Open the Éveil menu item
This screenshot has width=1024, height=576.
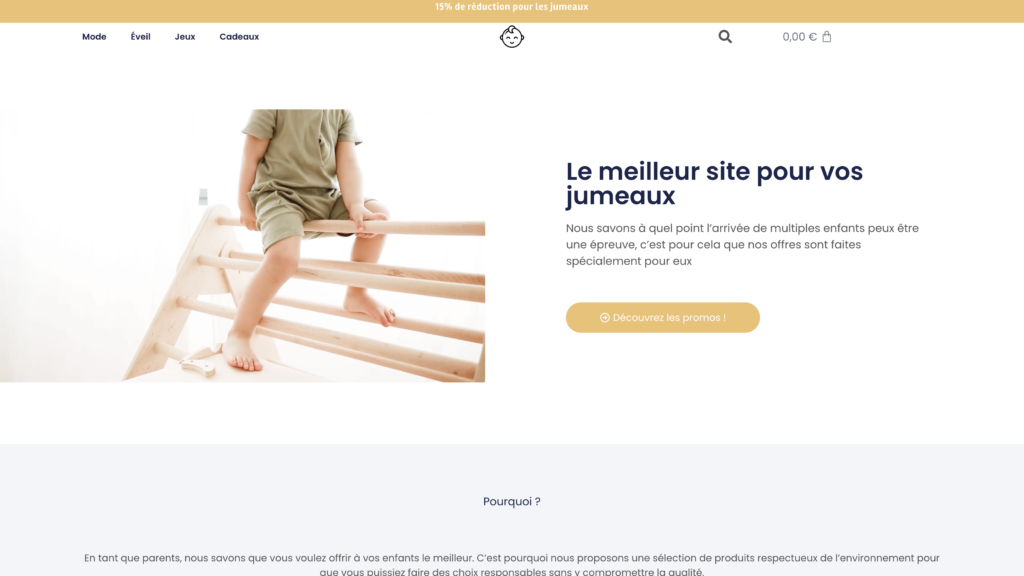pos(140,37)
